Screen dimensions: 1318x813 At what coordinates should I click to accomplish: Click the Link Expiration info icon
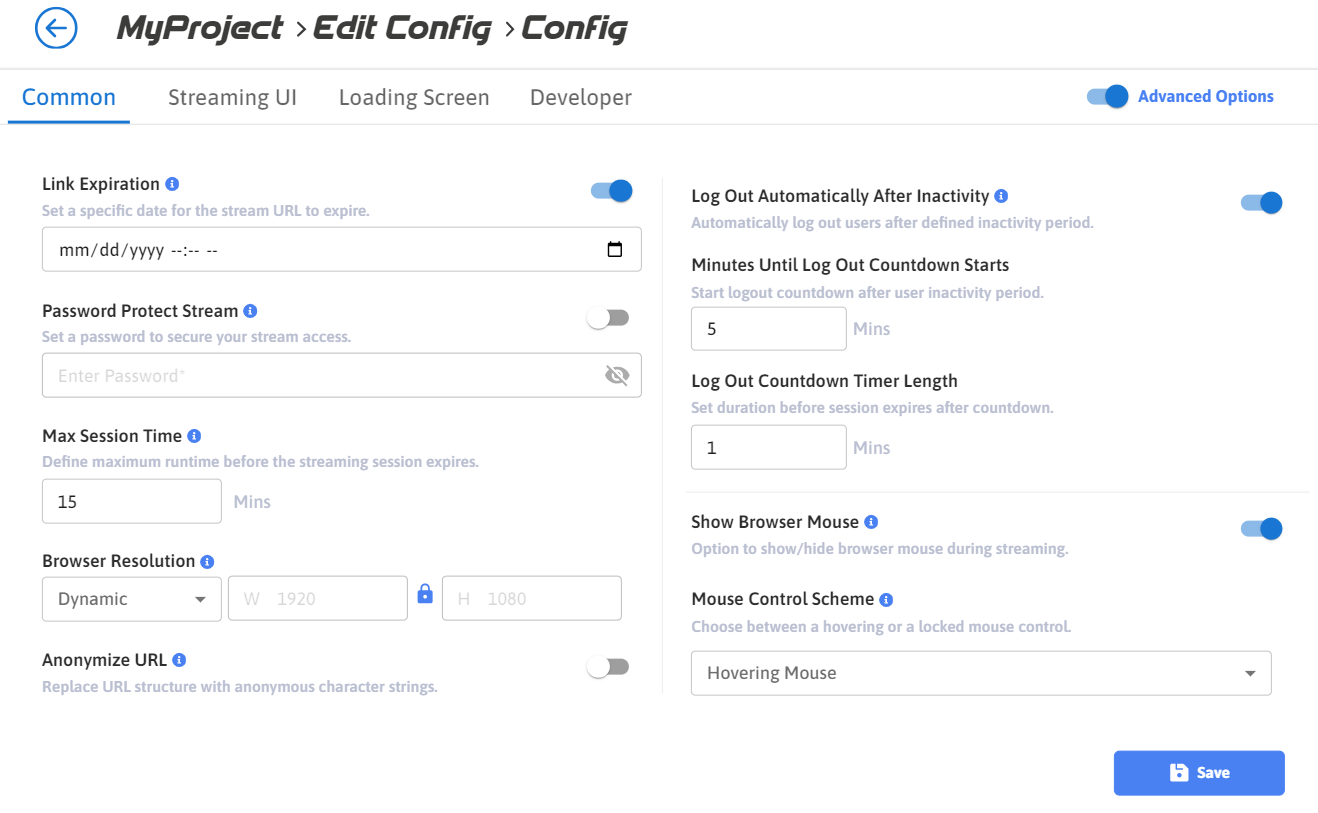pyautogui.click(x=172, y=184)
